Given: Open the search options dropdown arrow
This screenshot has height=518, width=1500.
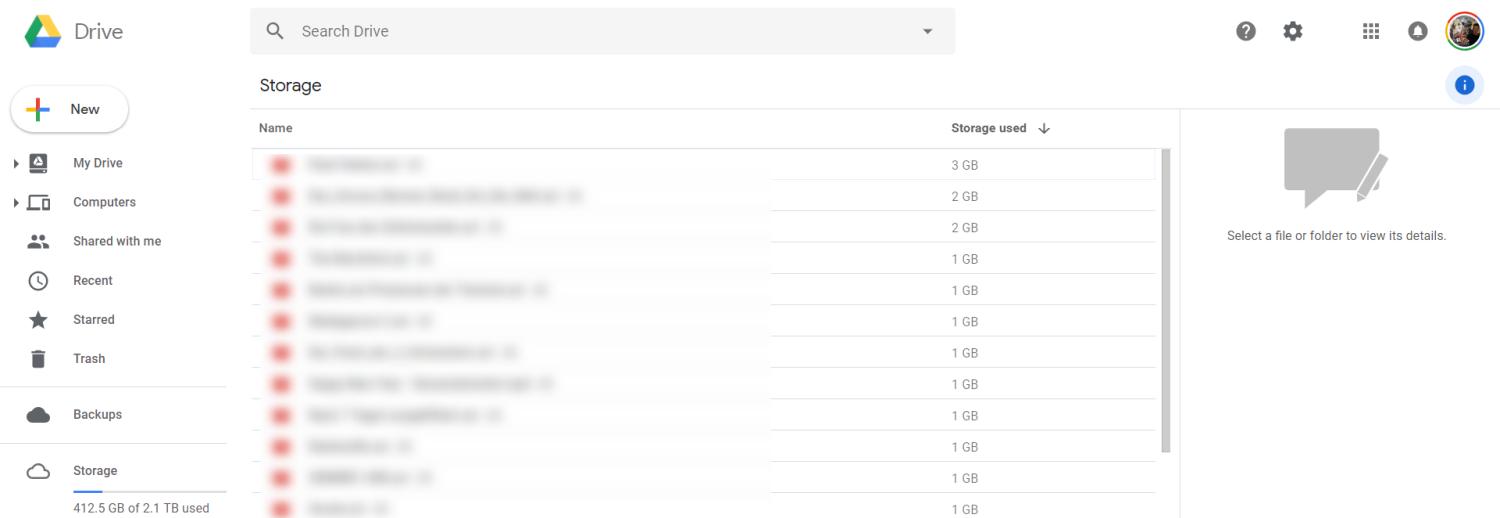Looking at the screenshot, I should 927,31.
